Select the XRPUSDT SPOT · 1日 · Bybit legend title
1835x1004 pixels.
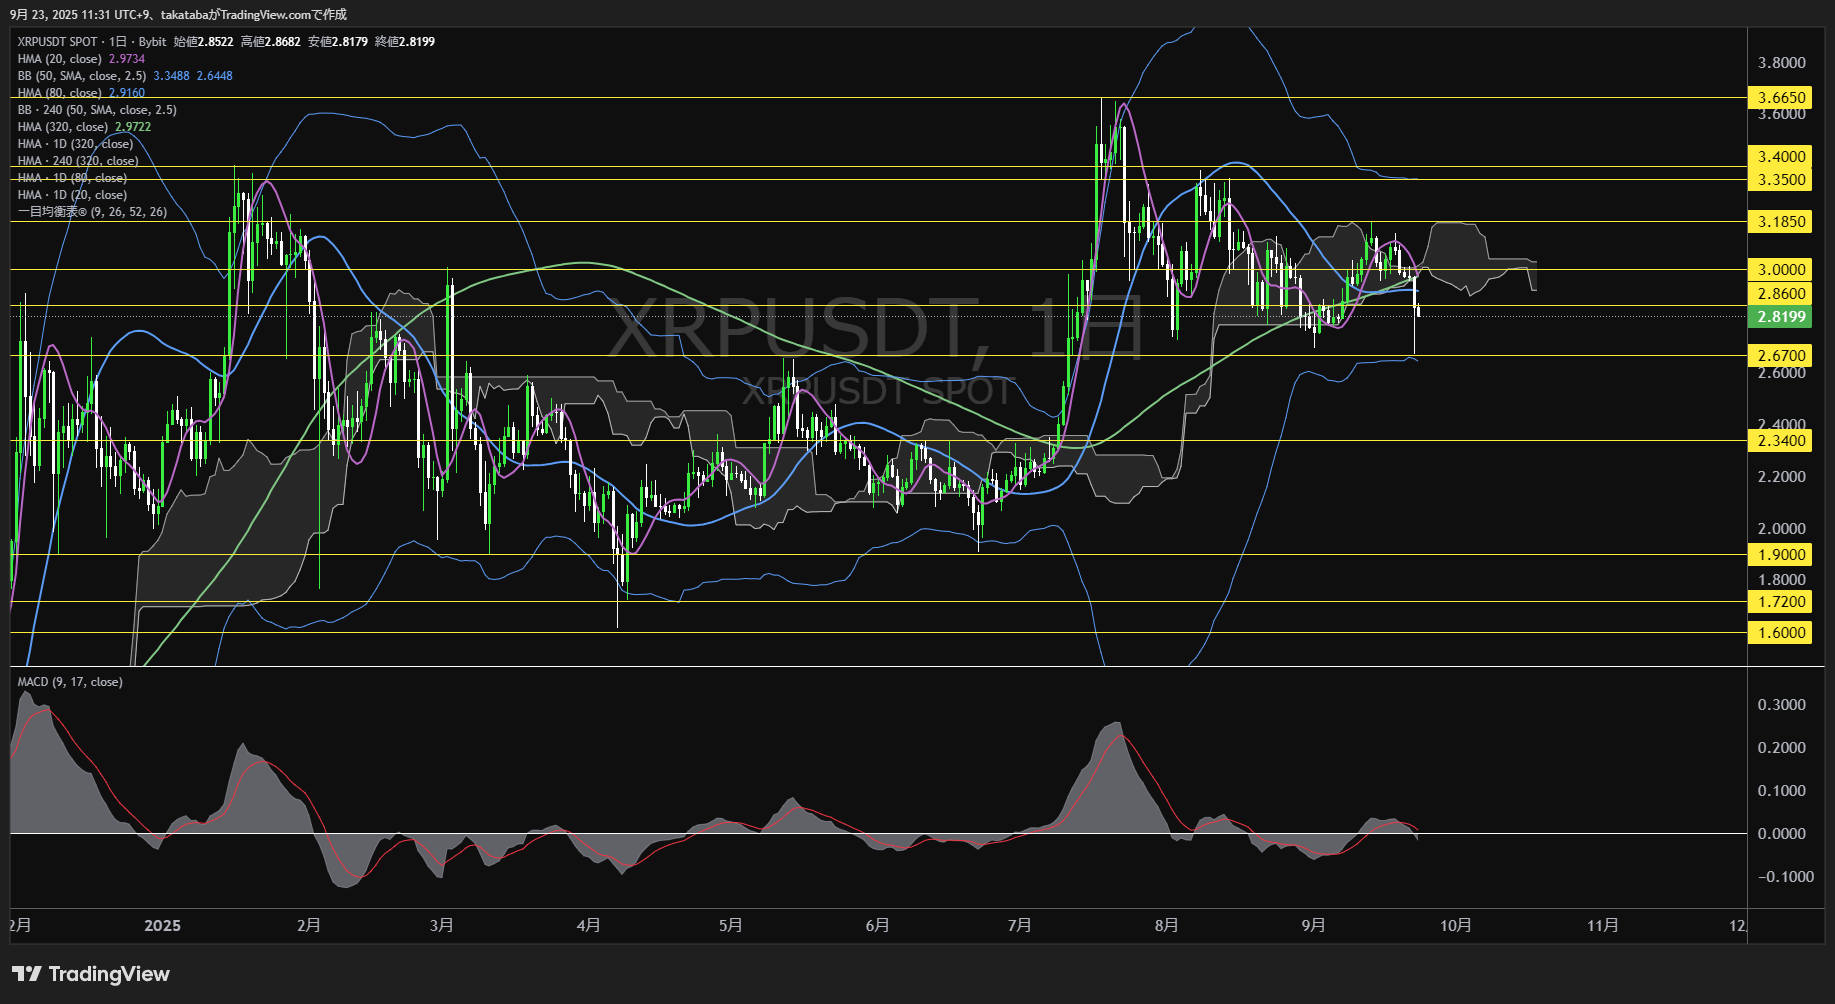(x=92, y=42)
